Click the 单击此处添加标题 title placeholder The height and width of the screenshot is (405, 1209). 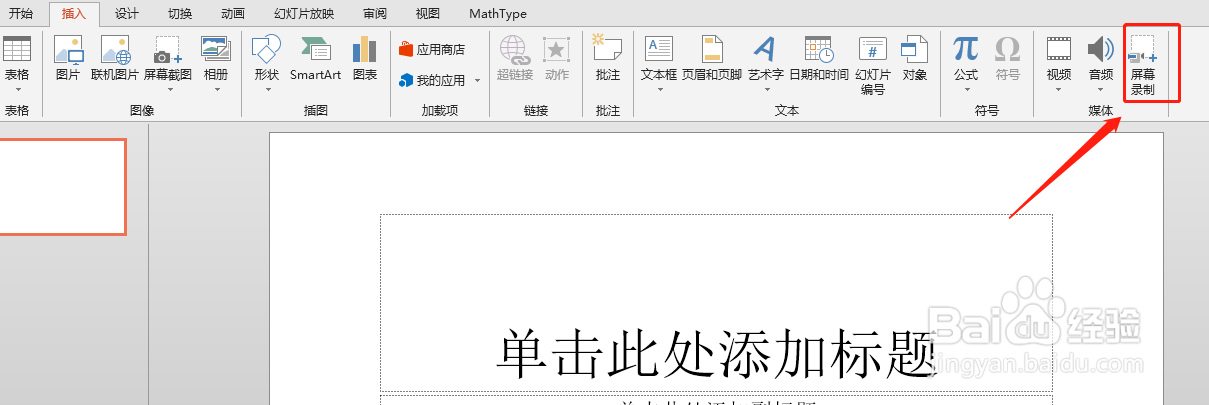(x=716, y=303)
